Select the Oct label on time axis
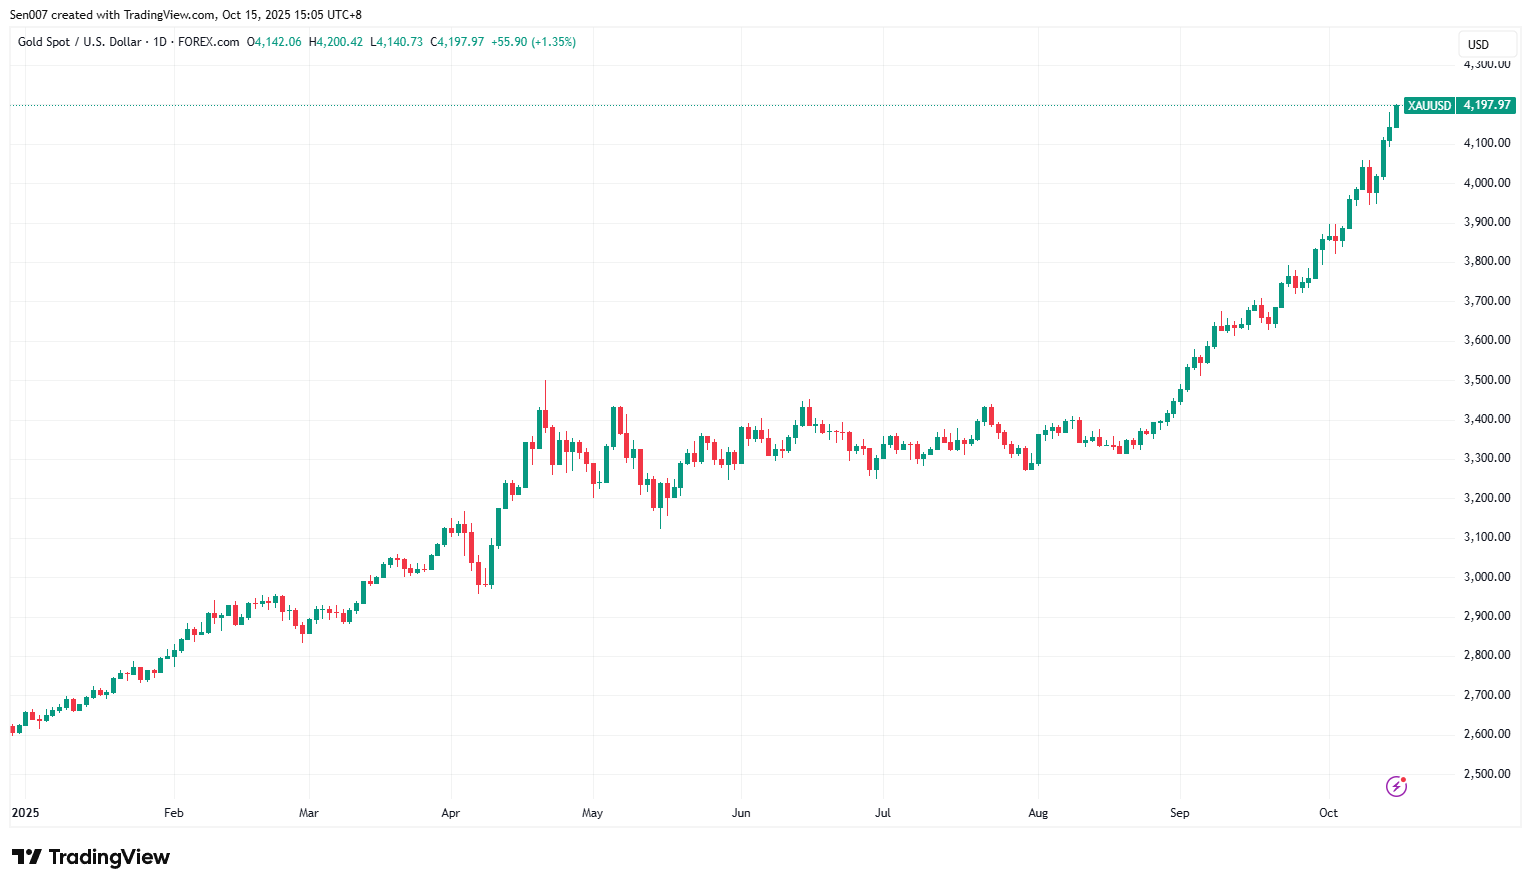This screenshot has height=887, width=1531. (1328, 813)
